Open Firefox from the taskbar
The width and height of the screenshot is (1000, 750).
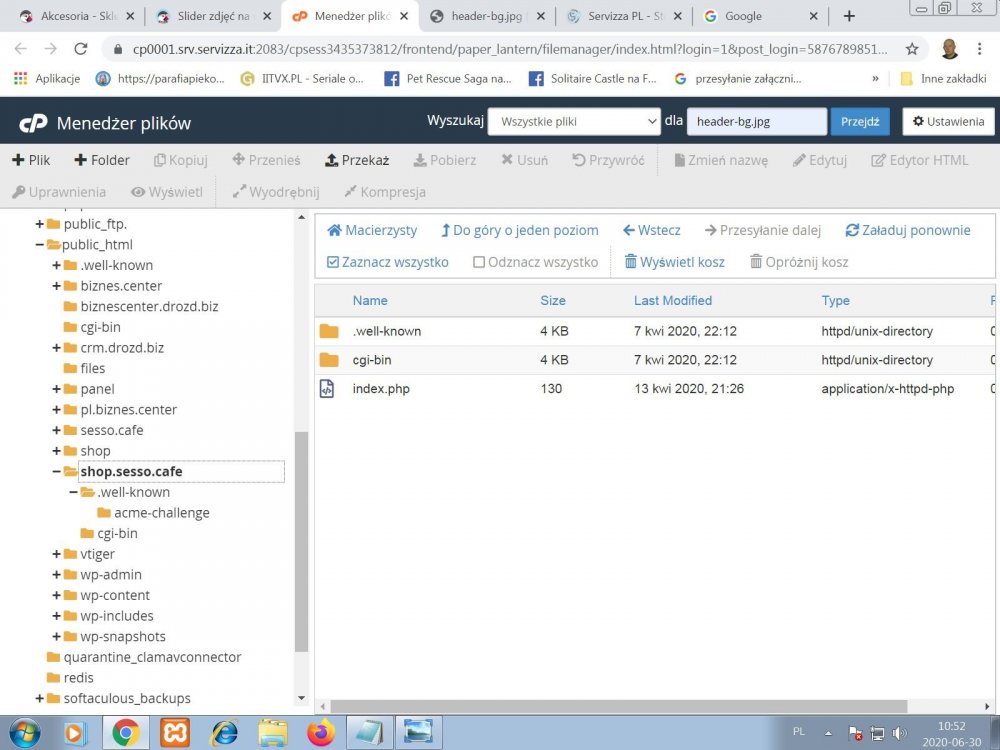[x=321, y=733]
